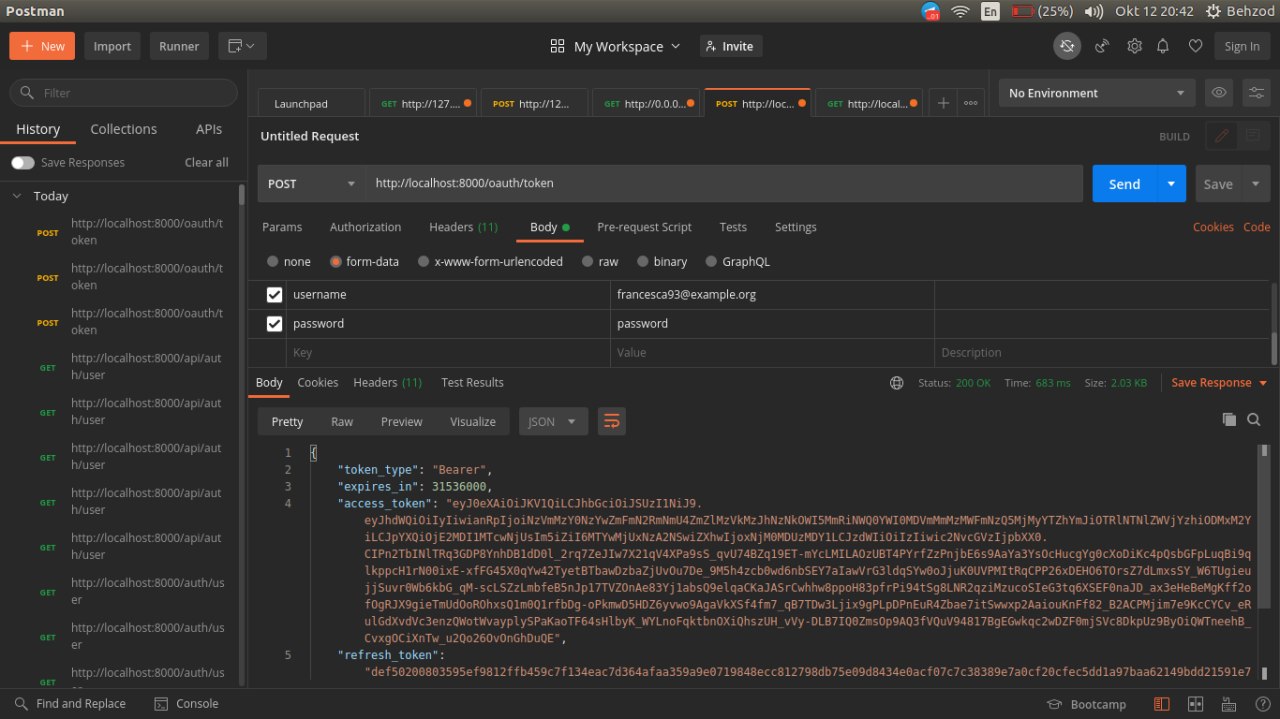This screenshot has width=1280, height=719.
Task: Open notifications bell icon
Action: [1163, 46]
